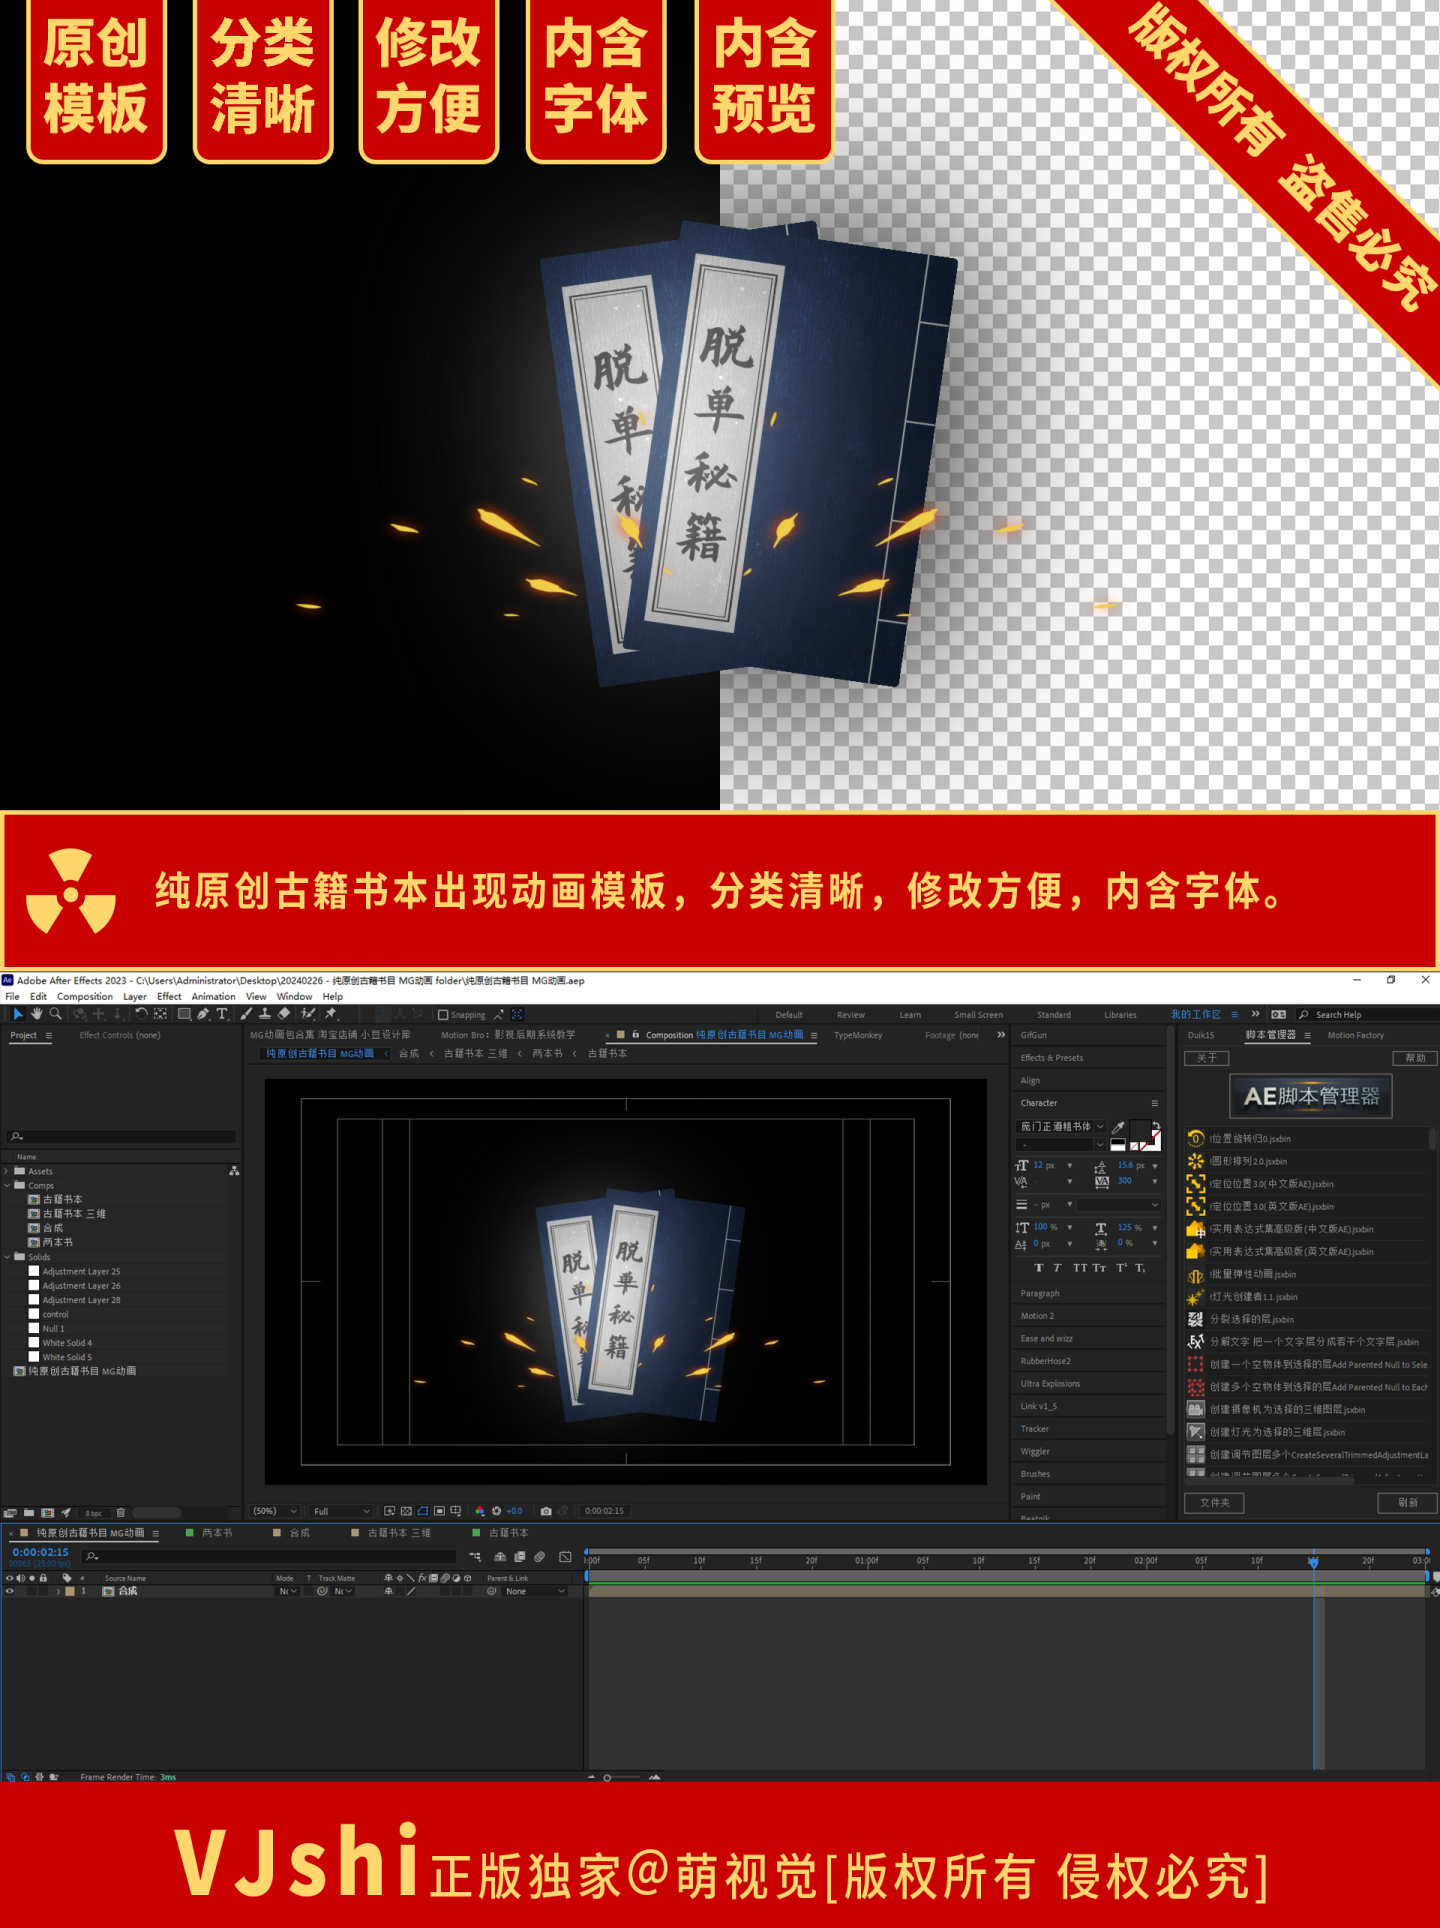Hide the 合成 layer with eye toggle
The image size is (1440, 1928).
coord(10,1591)
